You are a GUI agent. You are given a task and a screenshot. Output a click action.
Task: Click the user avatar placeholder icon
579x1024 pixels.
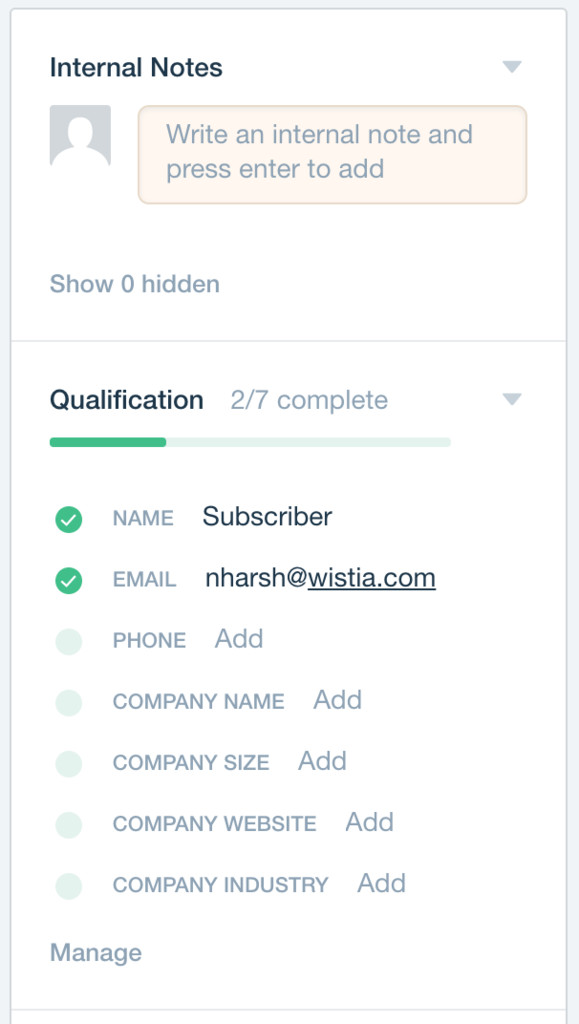(x=80, y=136)
